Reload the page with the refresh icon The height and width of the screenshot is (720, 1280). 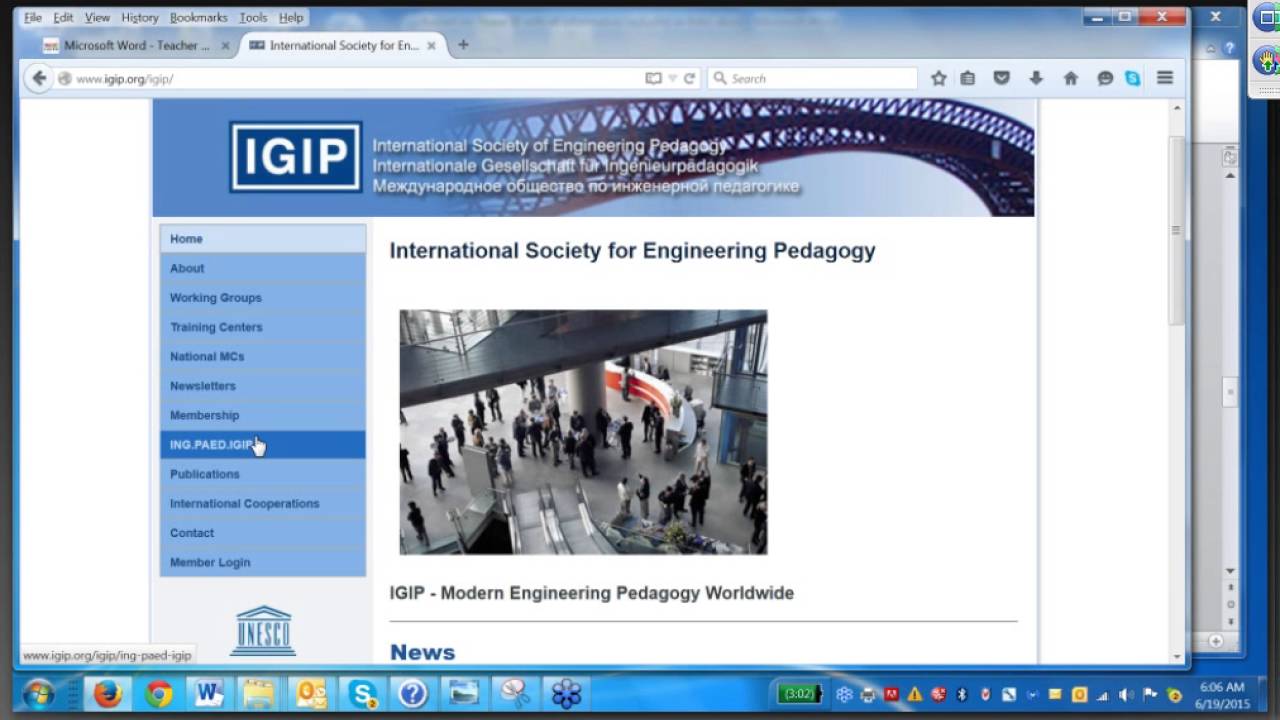tap(689, 78)
